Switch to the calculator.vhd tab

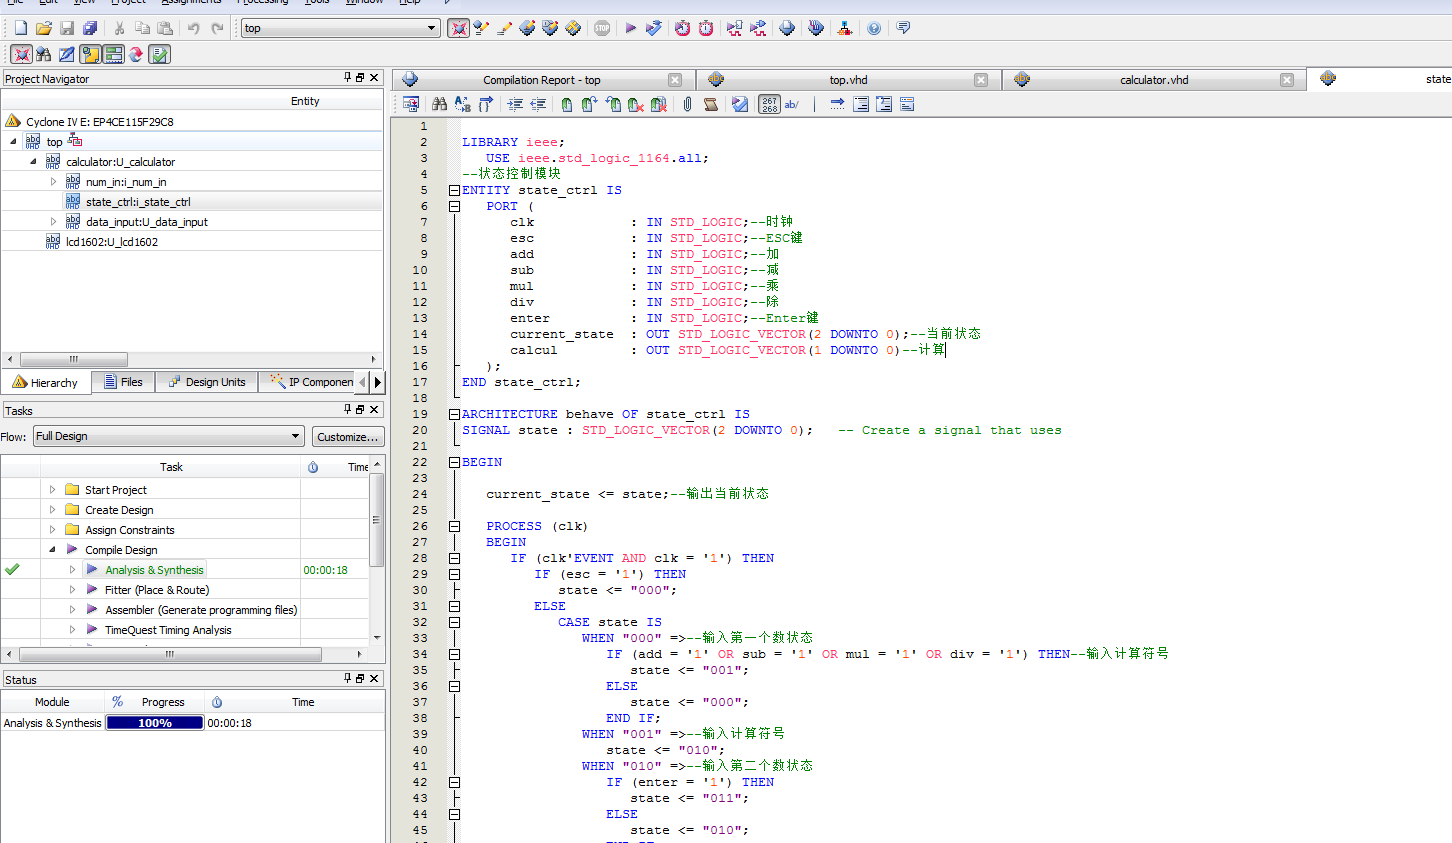point(1153,80)
